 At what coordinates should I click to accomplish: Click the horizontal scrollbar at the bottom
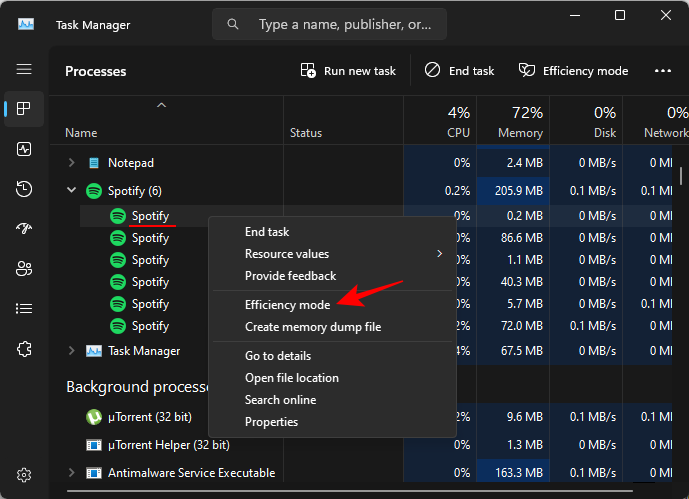349,491
